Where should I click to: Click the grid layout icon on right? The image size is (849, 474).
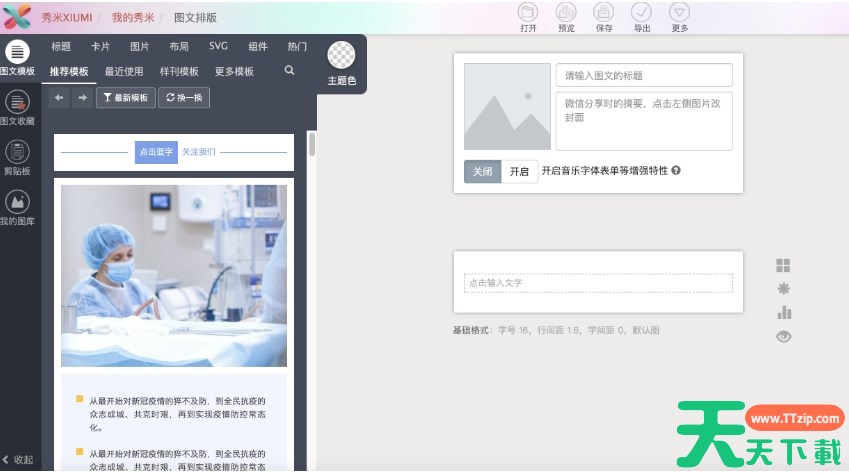point(783,265)
